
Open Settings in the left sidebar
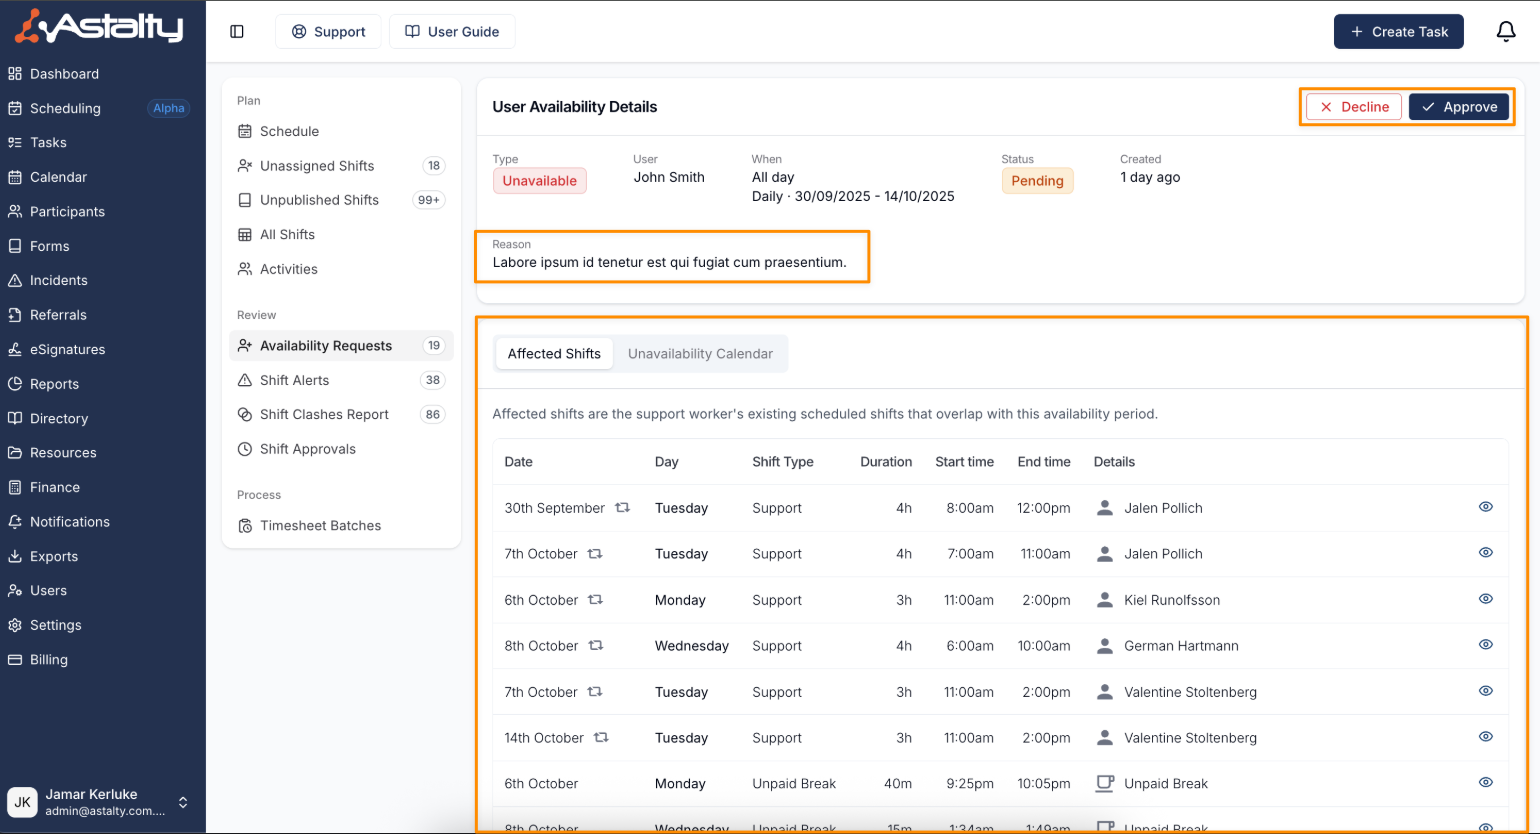click(x=55, y=625)
